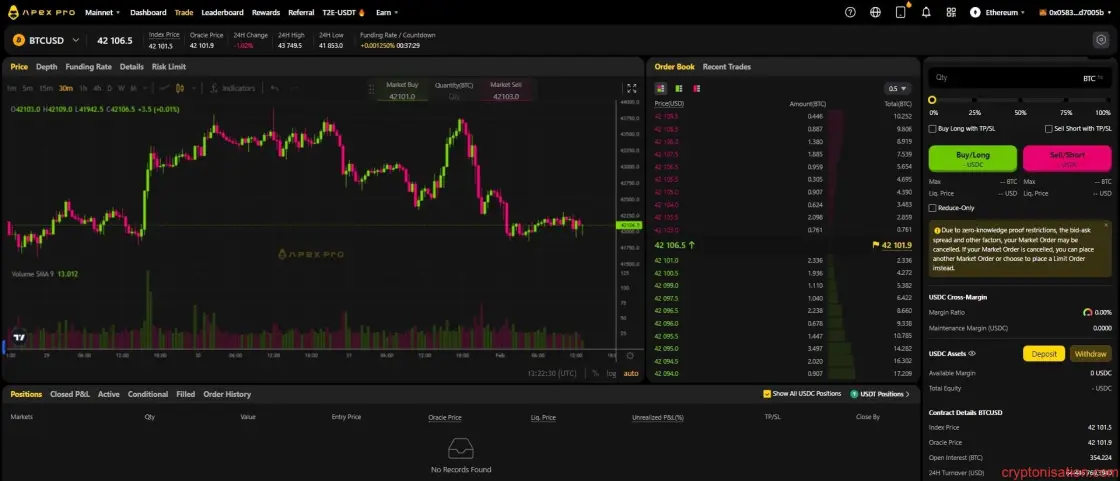The width and height of the screenshot is (1120, 481).
Task: Set quantity slider to 50%
Action: (1020, 101)
